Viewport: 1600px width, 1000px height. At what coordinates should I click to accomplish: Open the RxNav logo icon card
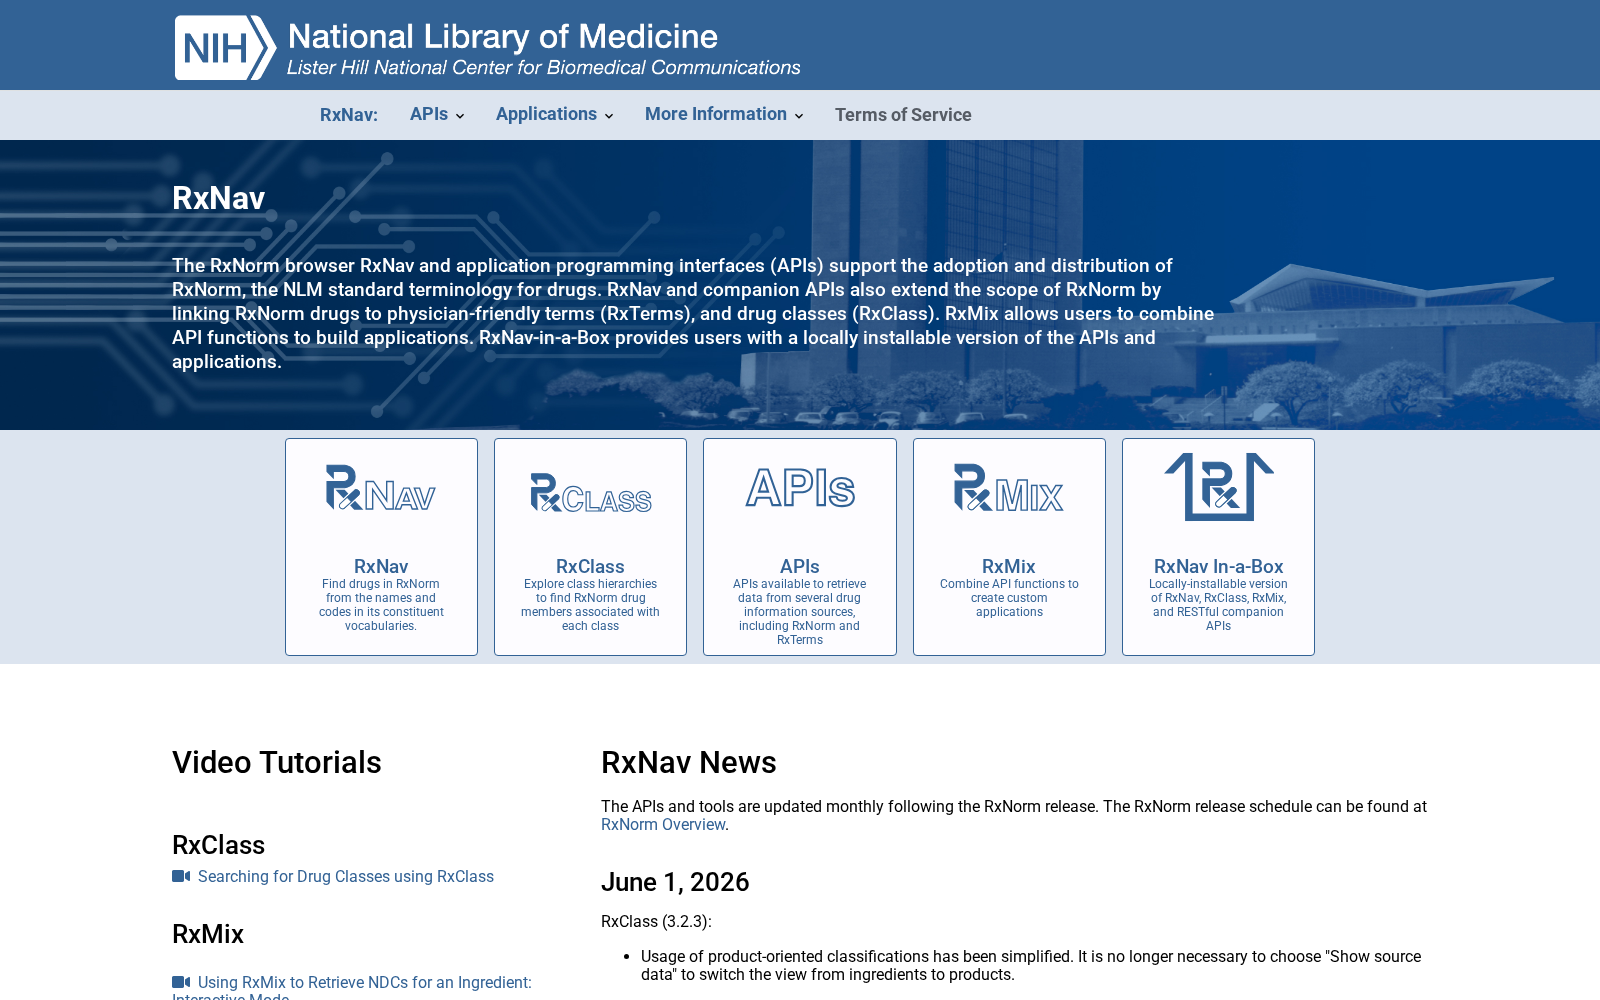(x=381, y=488)
